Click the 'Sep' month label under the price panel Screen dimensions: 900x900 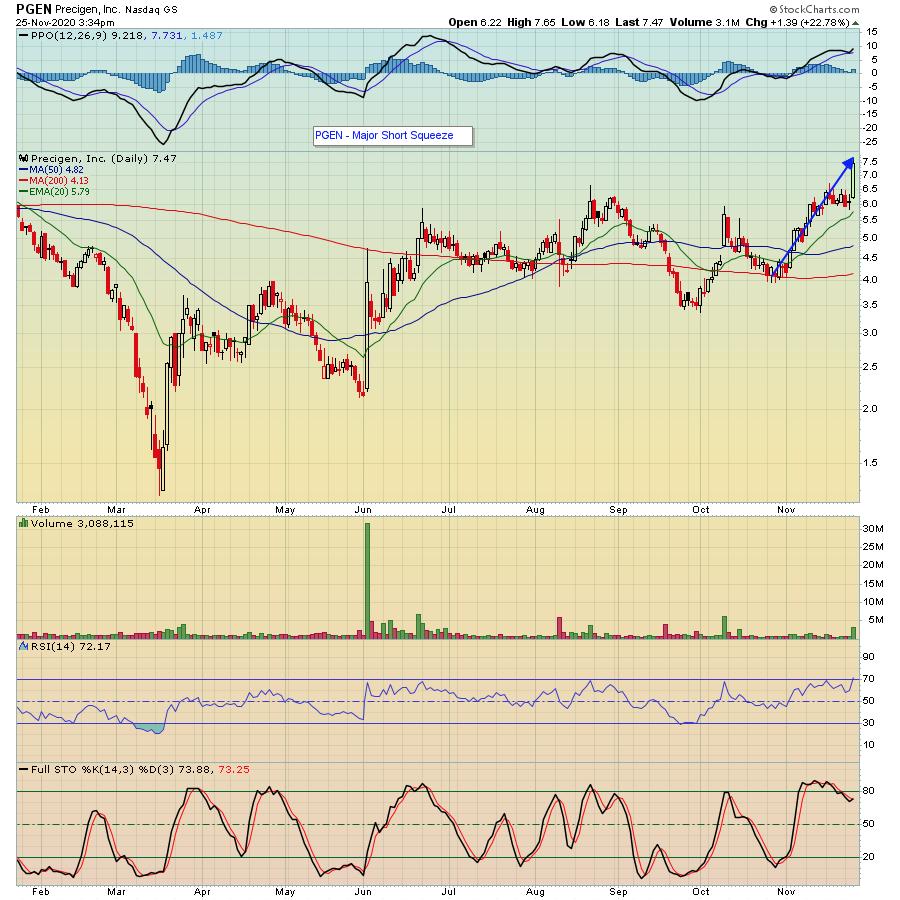coord(618,510)
